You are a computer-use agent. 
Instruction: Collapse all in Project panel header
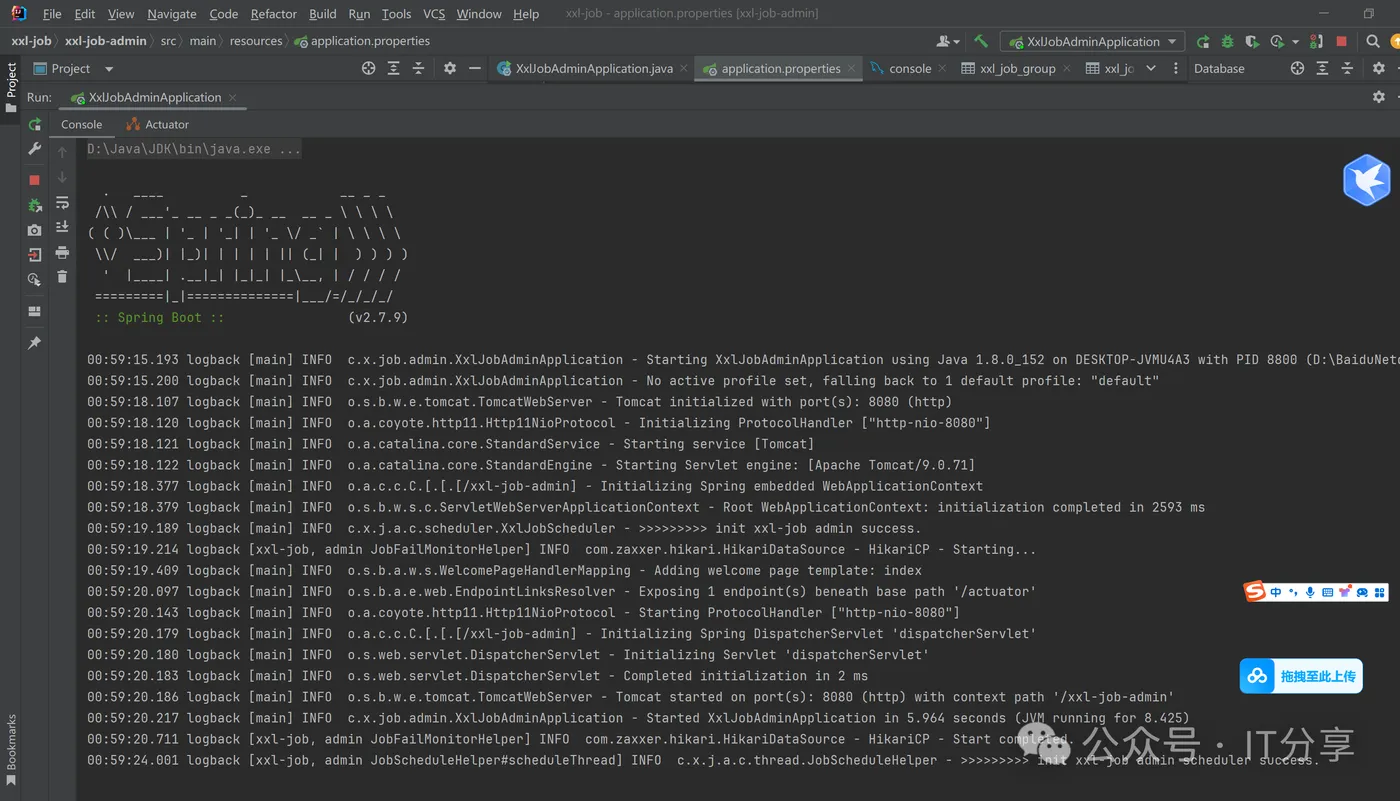point(418,68)
